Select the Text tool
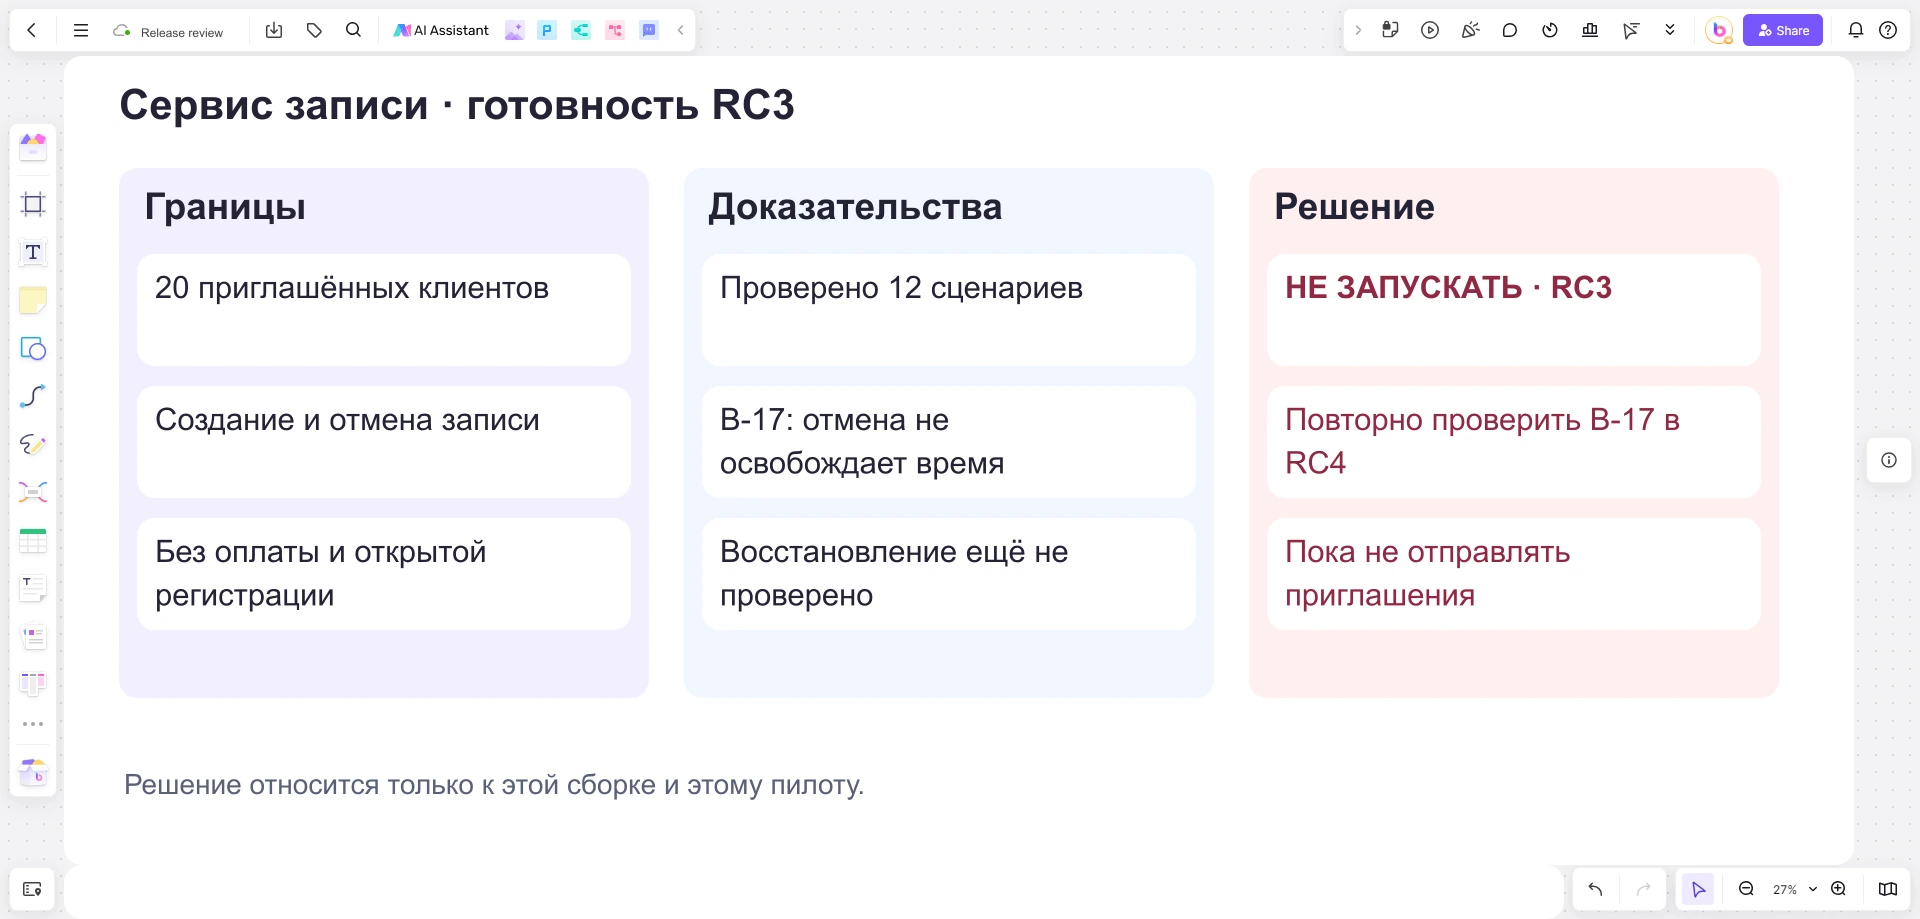 (33, 252)
